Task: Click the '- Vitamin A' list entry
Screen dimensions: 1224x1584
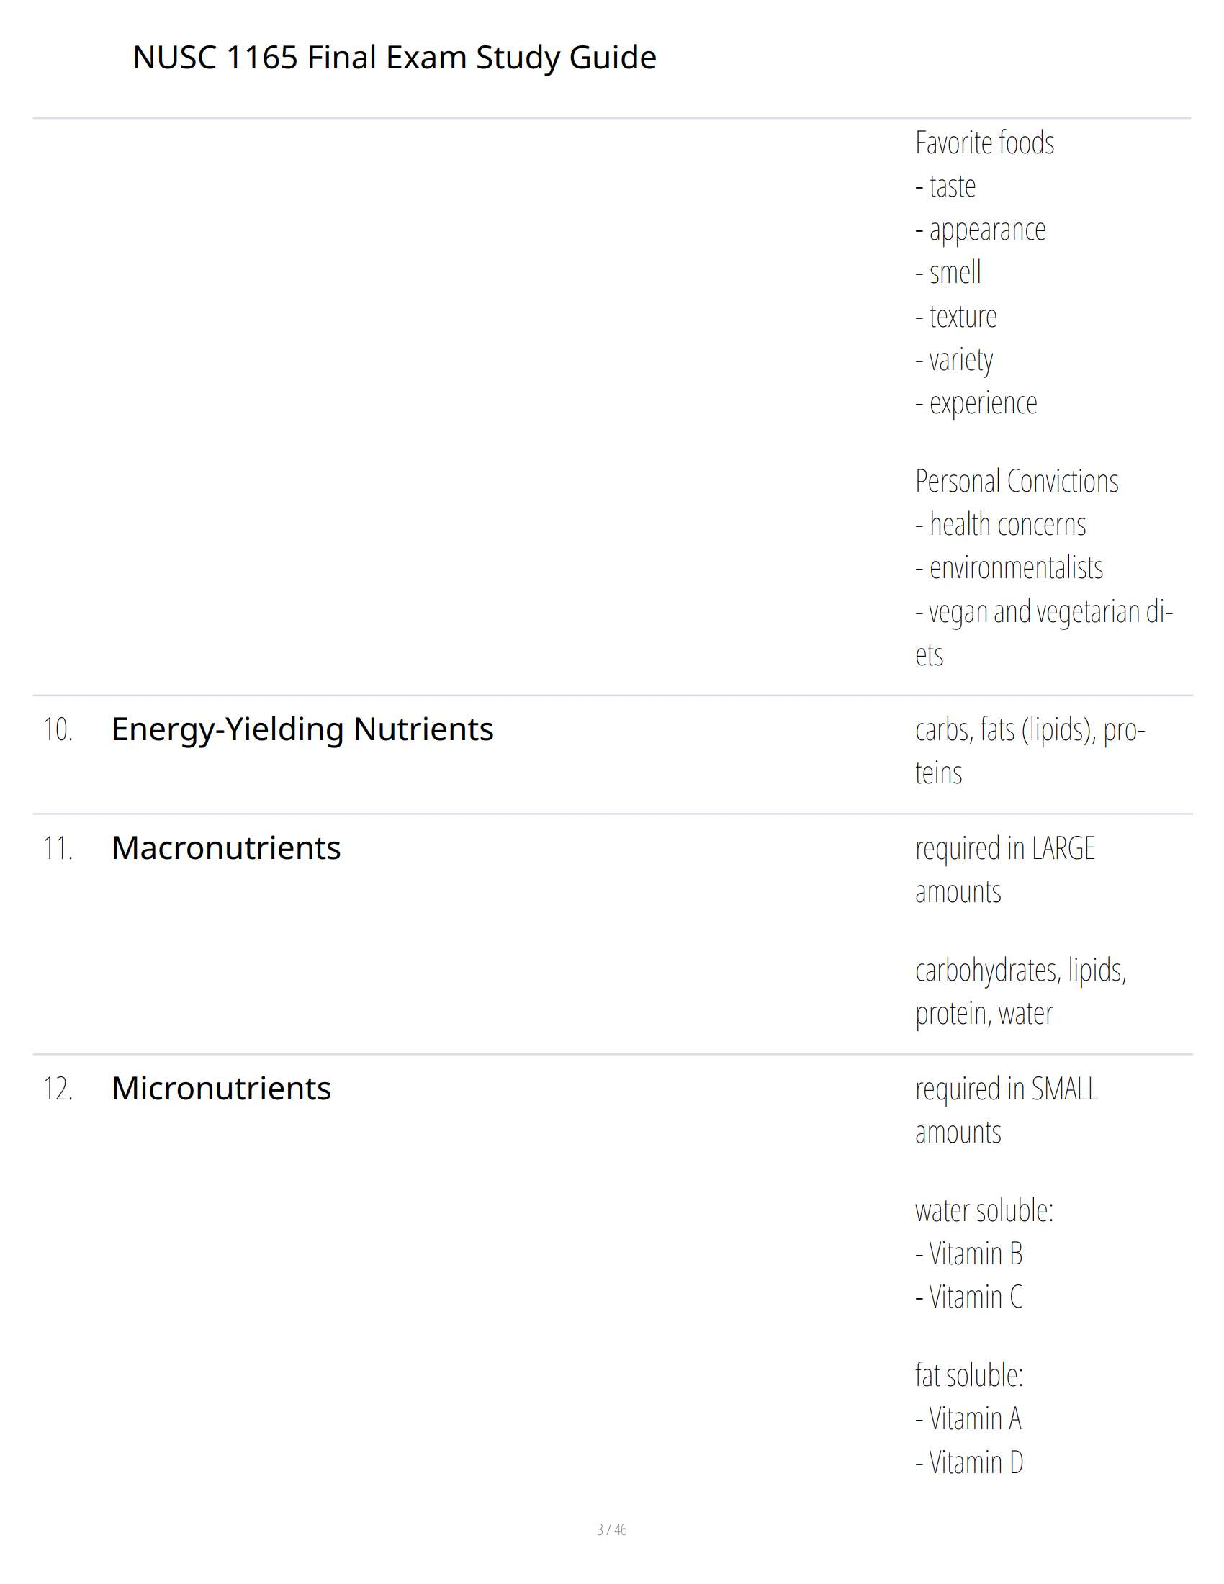Action: coord(968,1419)
